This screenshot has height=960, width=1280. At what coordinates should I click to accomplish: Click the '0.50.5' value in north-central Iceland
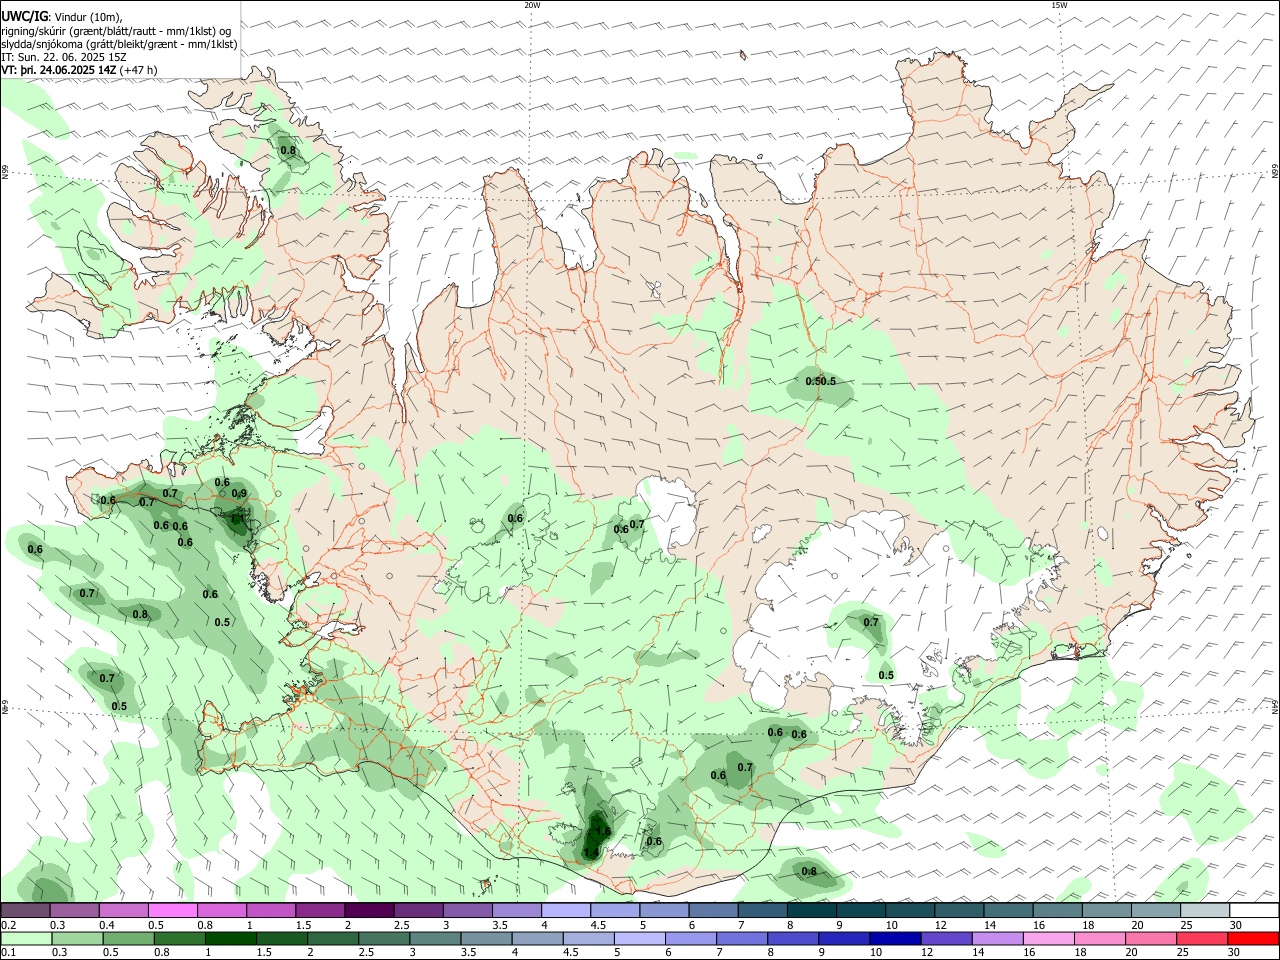point(820,381)
